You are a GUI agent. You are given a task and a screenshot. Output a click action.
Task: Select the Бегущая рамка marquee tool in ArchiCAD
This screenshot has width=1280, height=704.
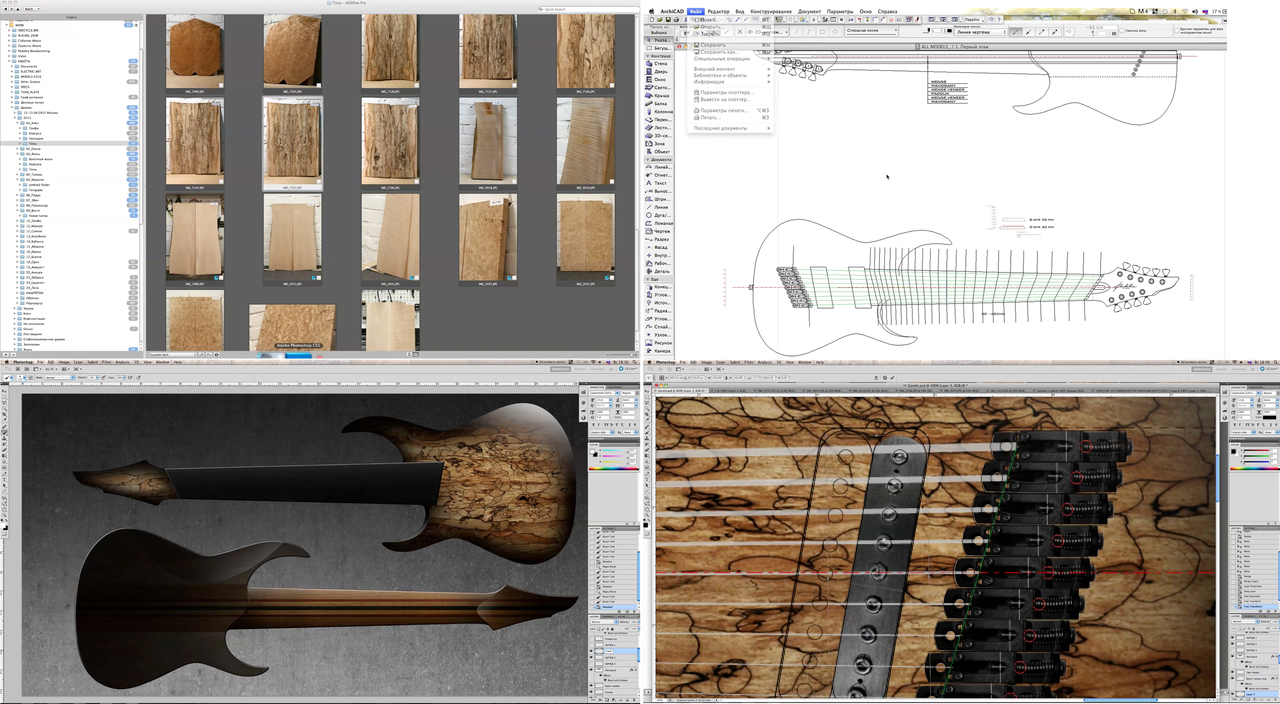pyautogui.click(x=658, y=48)
